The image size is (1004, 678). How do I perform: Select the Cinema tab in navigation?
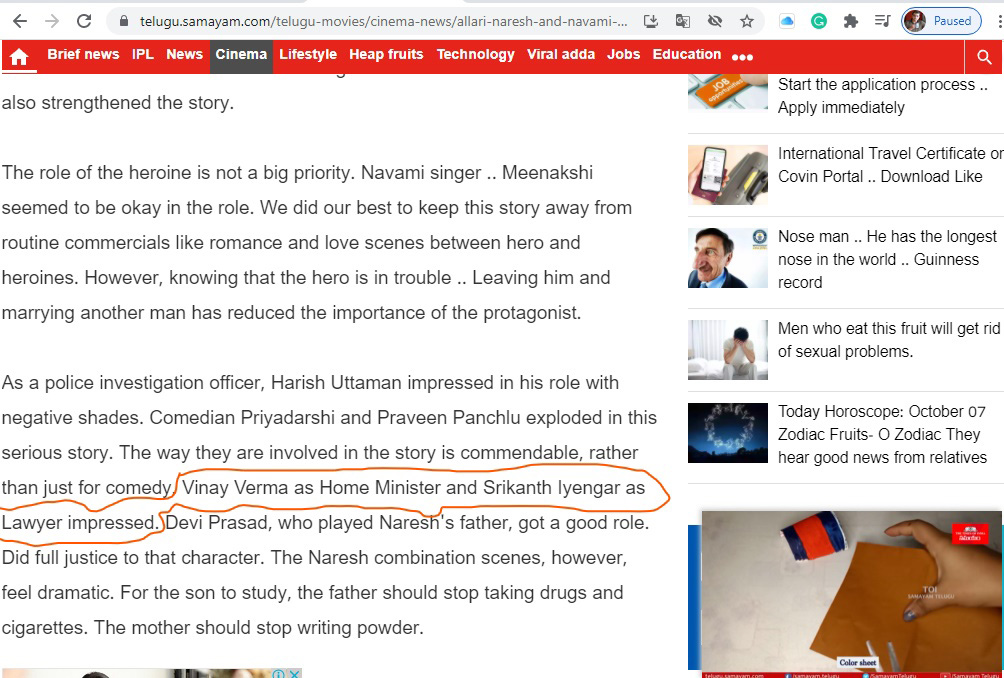(x=241, y=55)
